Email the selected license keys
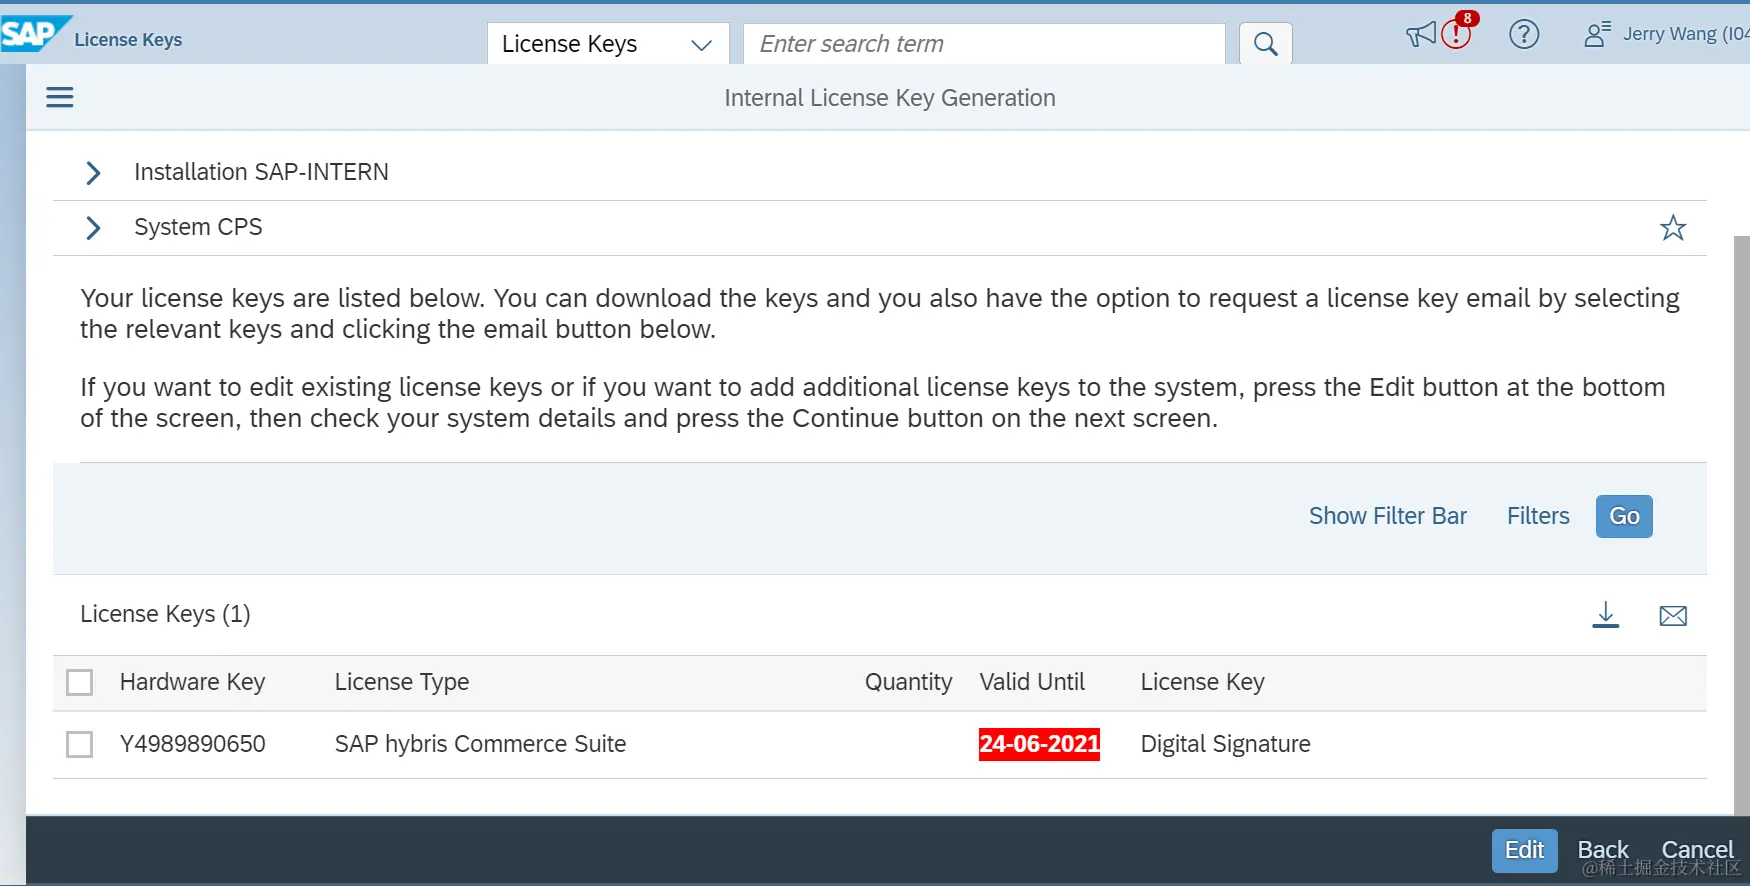The image size is (1750, 886). (x=1673, y=616)
